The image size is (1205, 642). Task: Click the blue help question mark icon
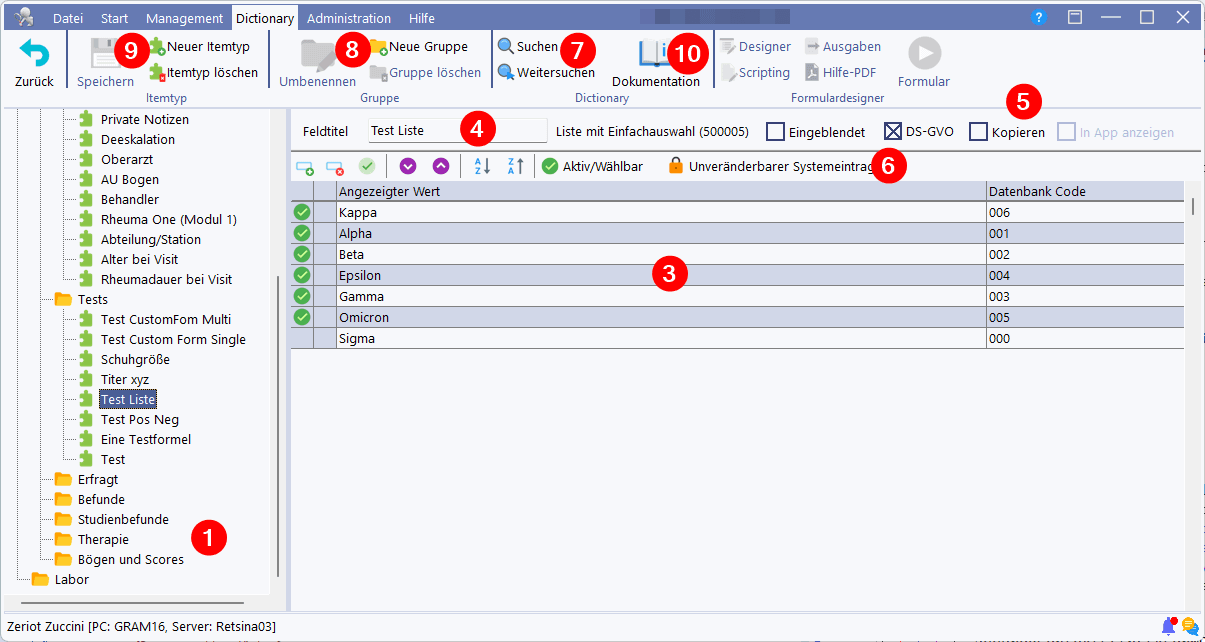pyautogui.click(x=1039, y=18)
